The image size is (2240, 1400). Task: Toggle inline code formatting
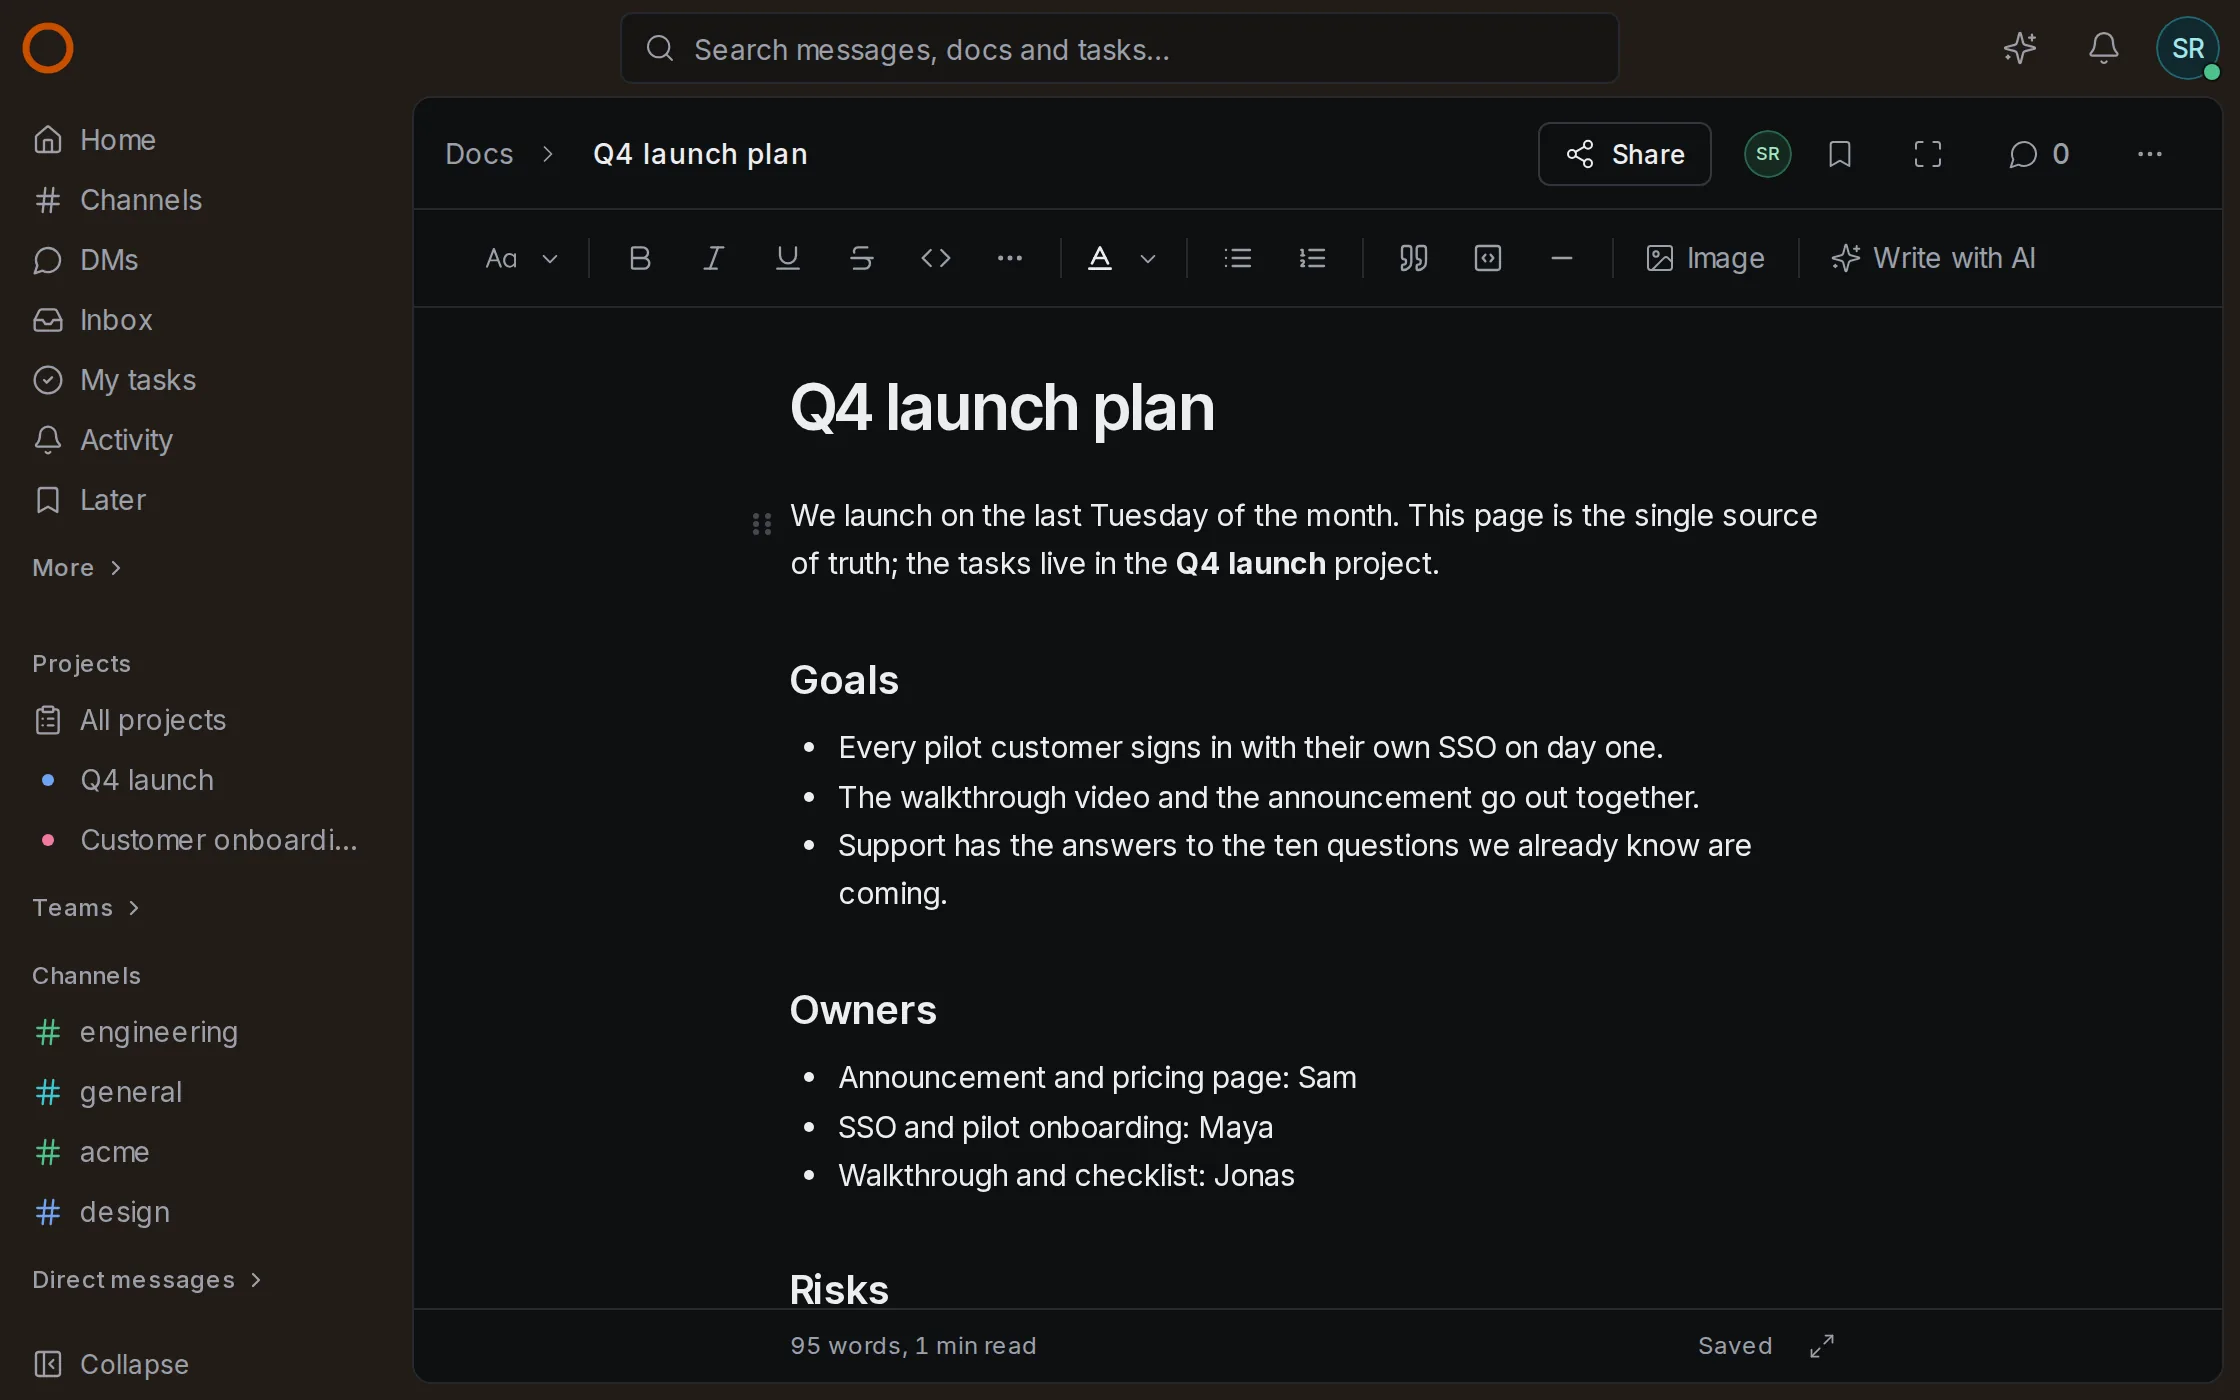point(936,258)
